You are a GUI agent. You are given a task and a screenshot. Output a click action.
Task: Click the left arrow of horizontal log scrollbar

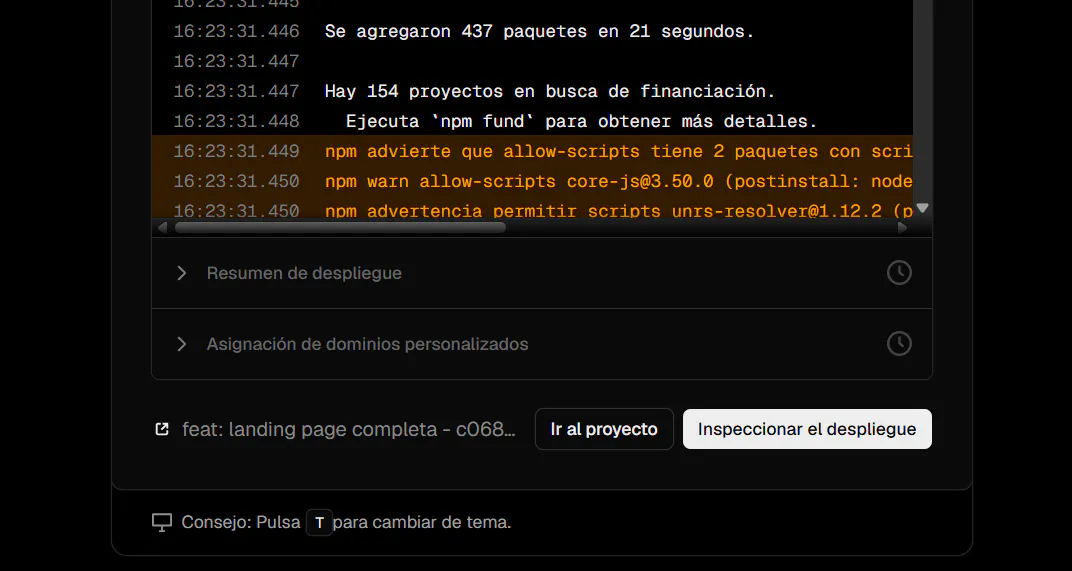point(162,228)
